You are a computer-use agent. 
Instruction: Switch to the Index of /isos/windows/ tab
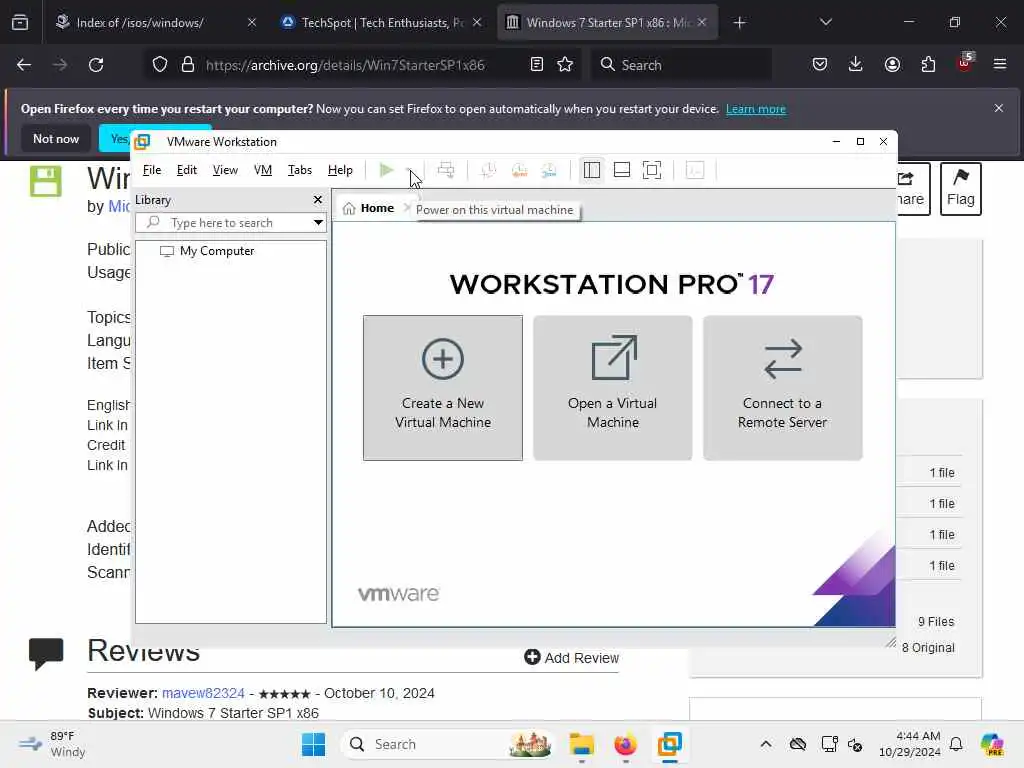[x=140, y=23]
